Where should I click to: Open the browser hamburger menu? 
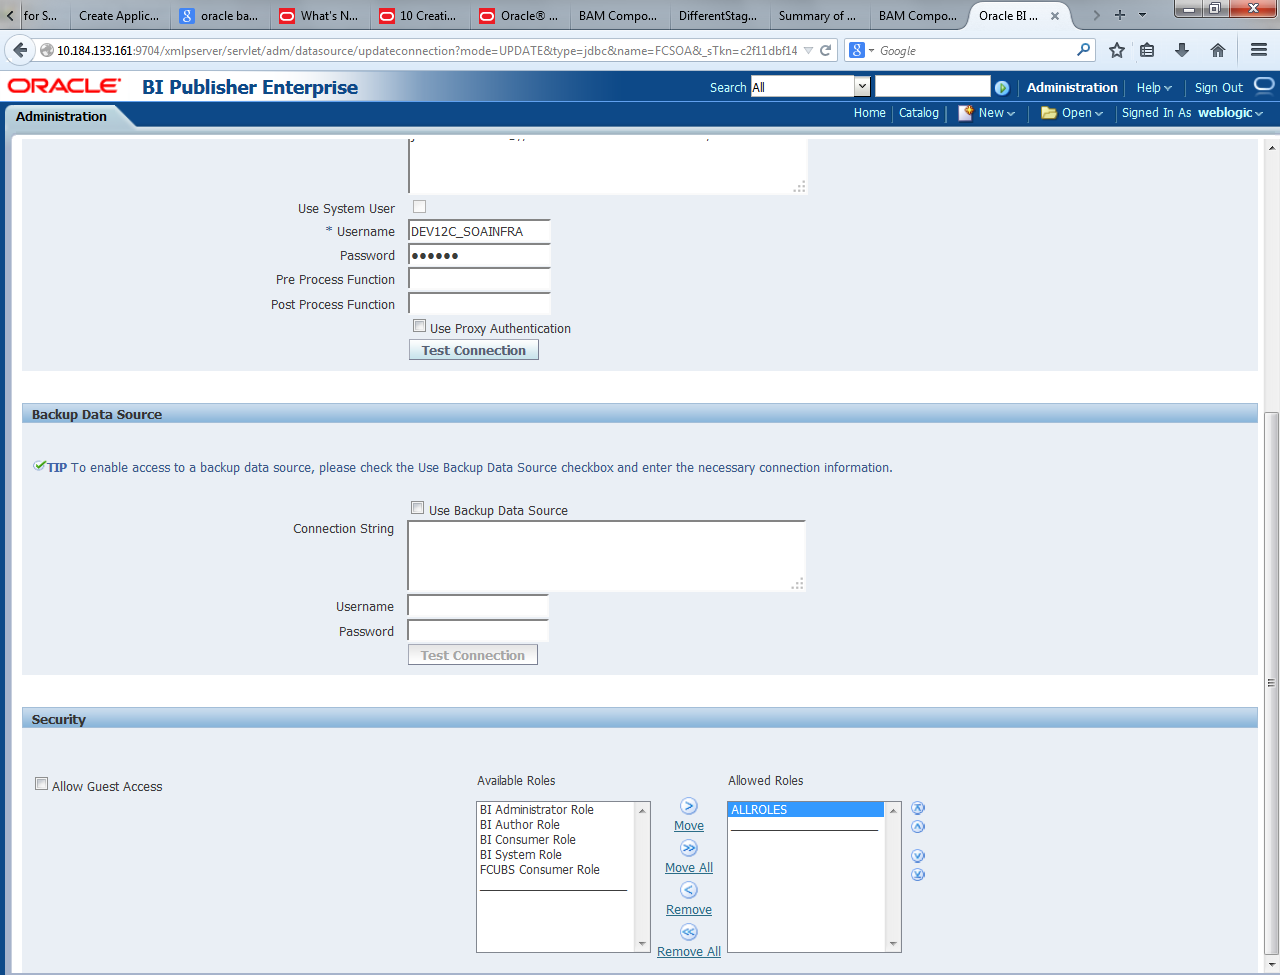click(1259, 50)
